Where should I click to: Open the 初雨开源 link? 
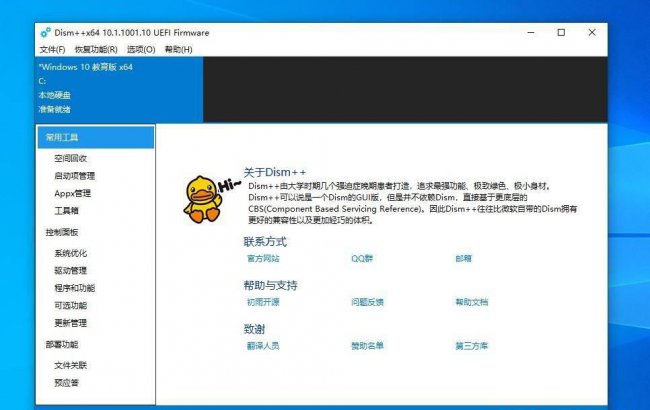pyautogui.click(x=263, y=302)
